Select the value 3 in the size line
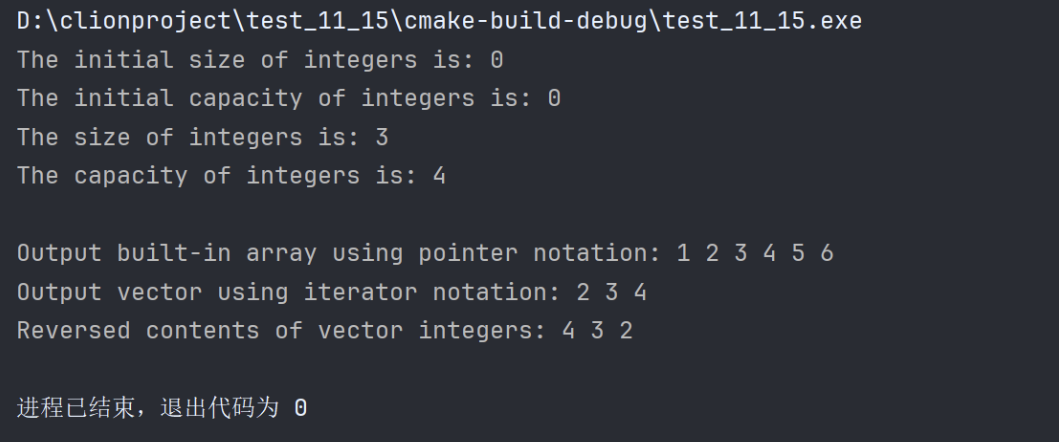This screenshot has height=442, width=1059. [382, 137]
